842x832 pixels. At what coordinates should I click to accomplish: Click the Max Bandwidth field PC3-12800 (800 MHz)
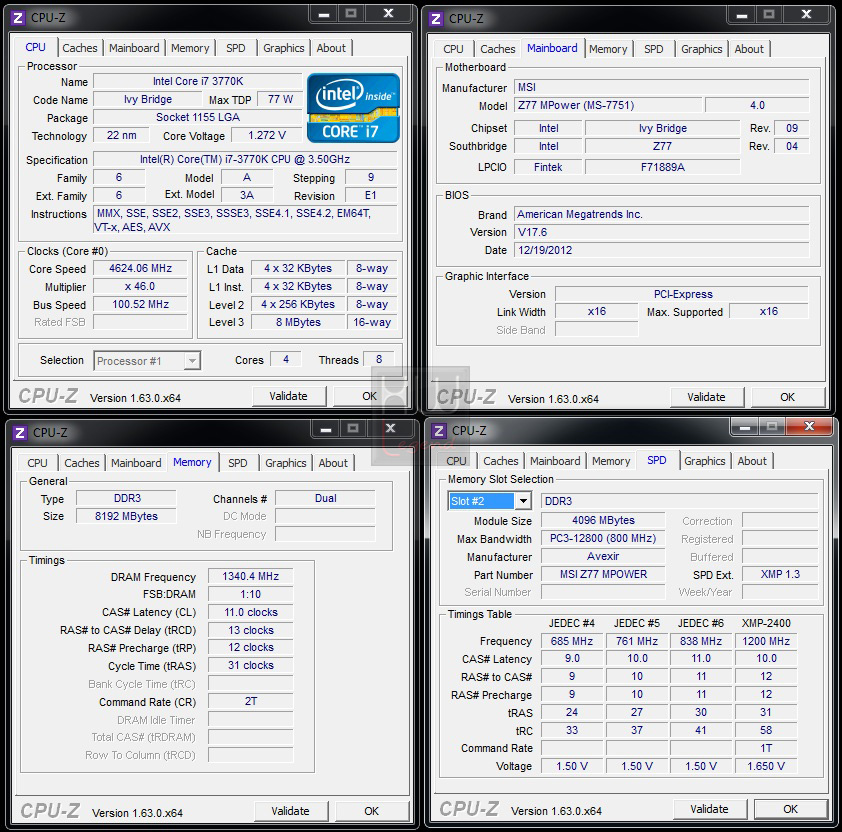click(x=603, y=538)
